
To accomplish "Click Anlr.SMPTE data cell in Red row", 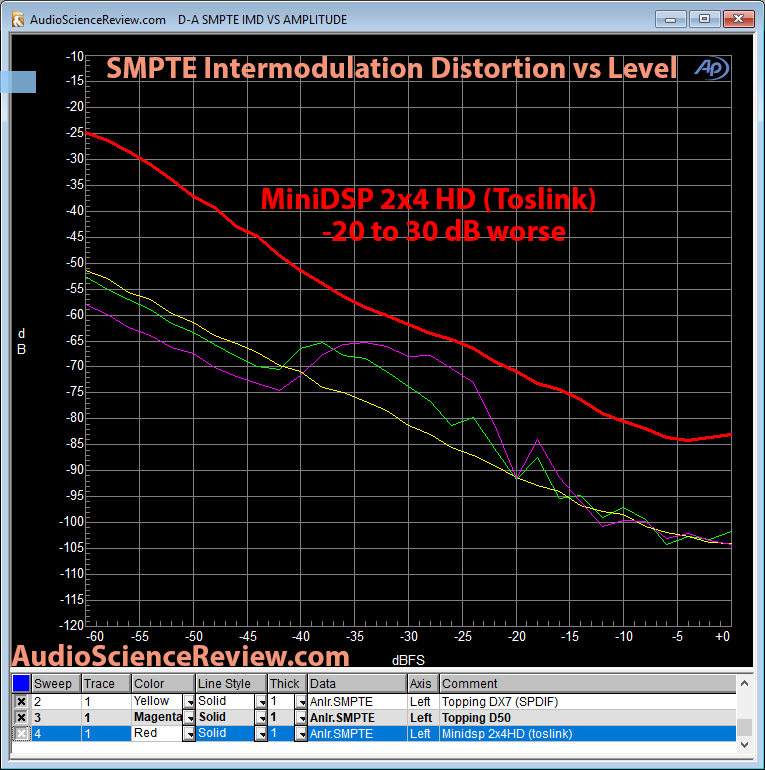I will [x=357, y=734].
